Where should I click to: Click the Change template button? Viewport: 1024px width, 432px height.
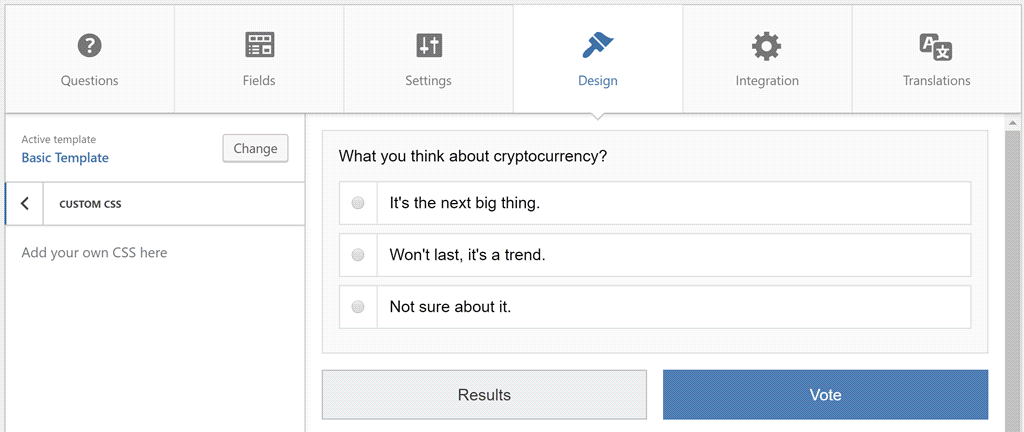click(255, 149)
